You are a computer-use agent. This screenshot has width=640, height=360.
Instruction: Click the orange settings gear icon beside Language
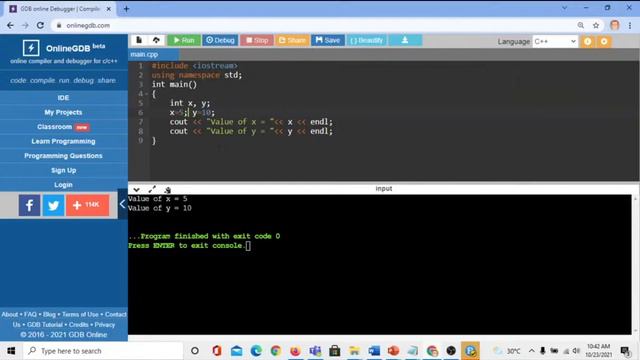(604, 41)
